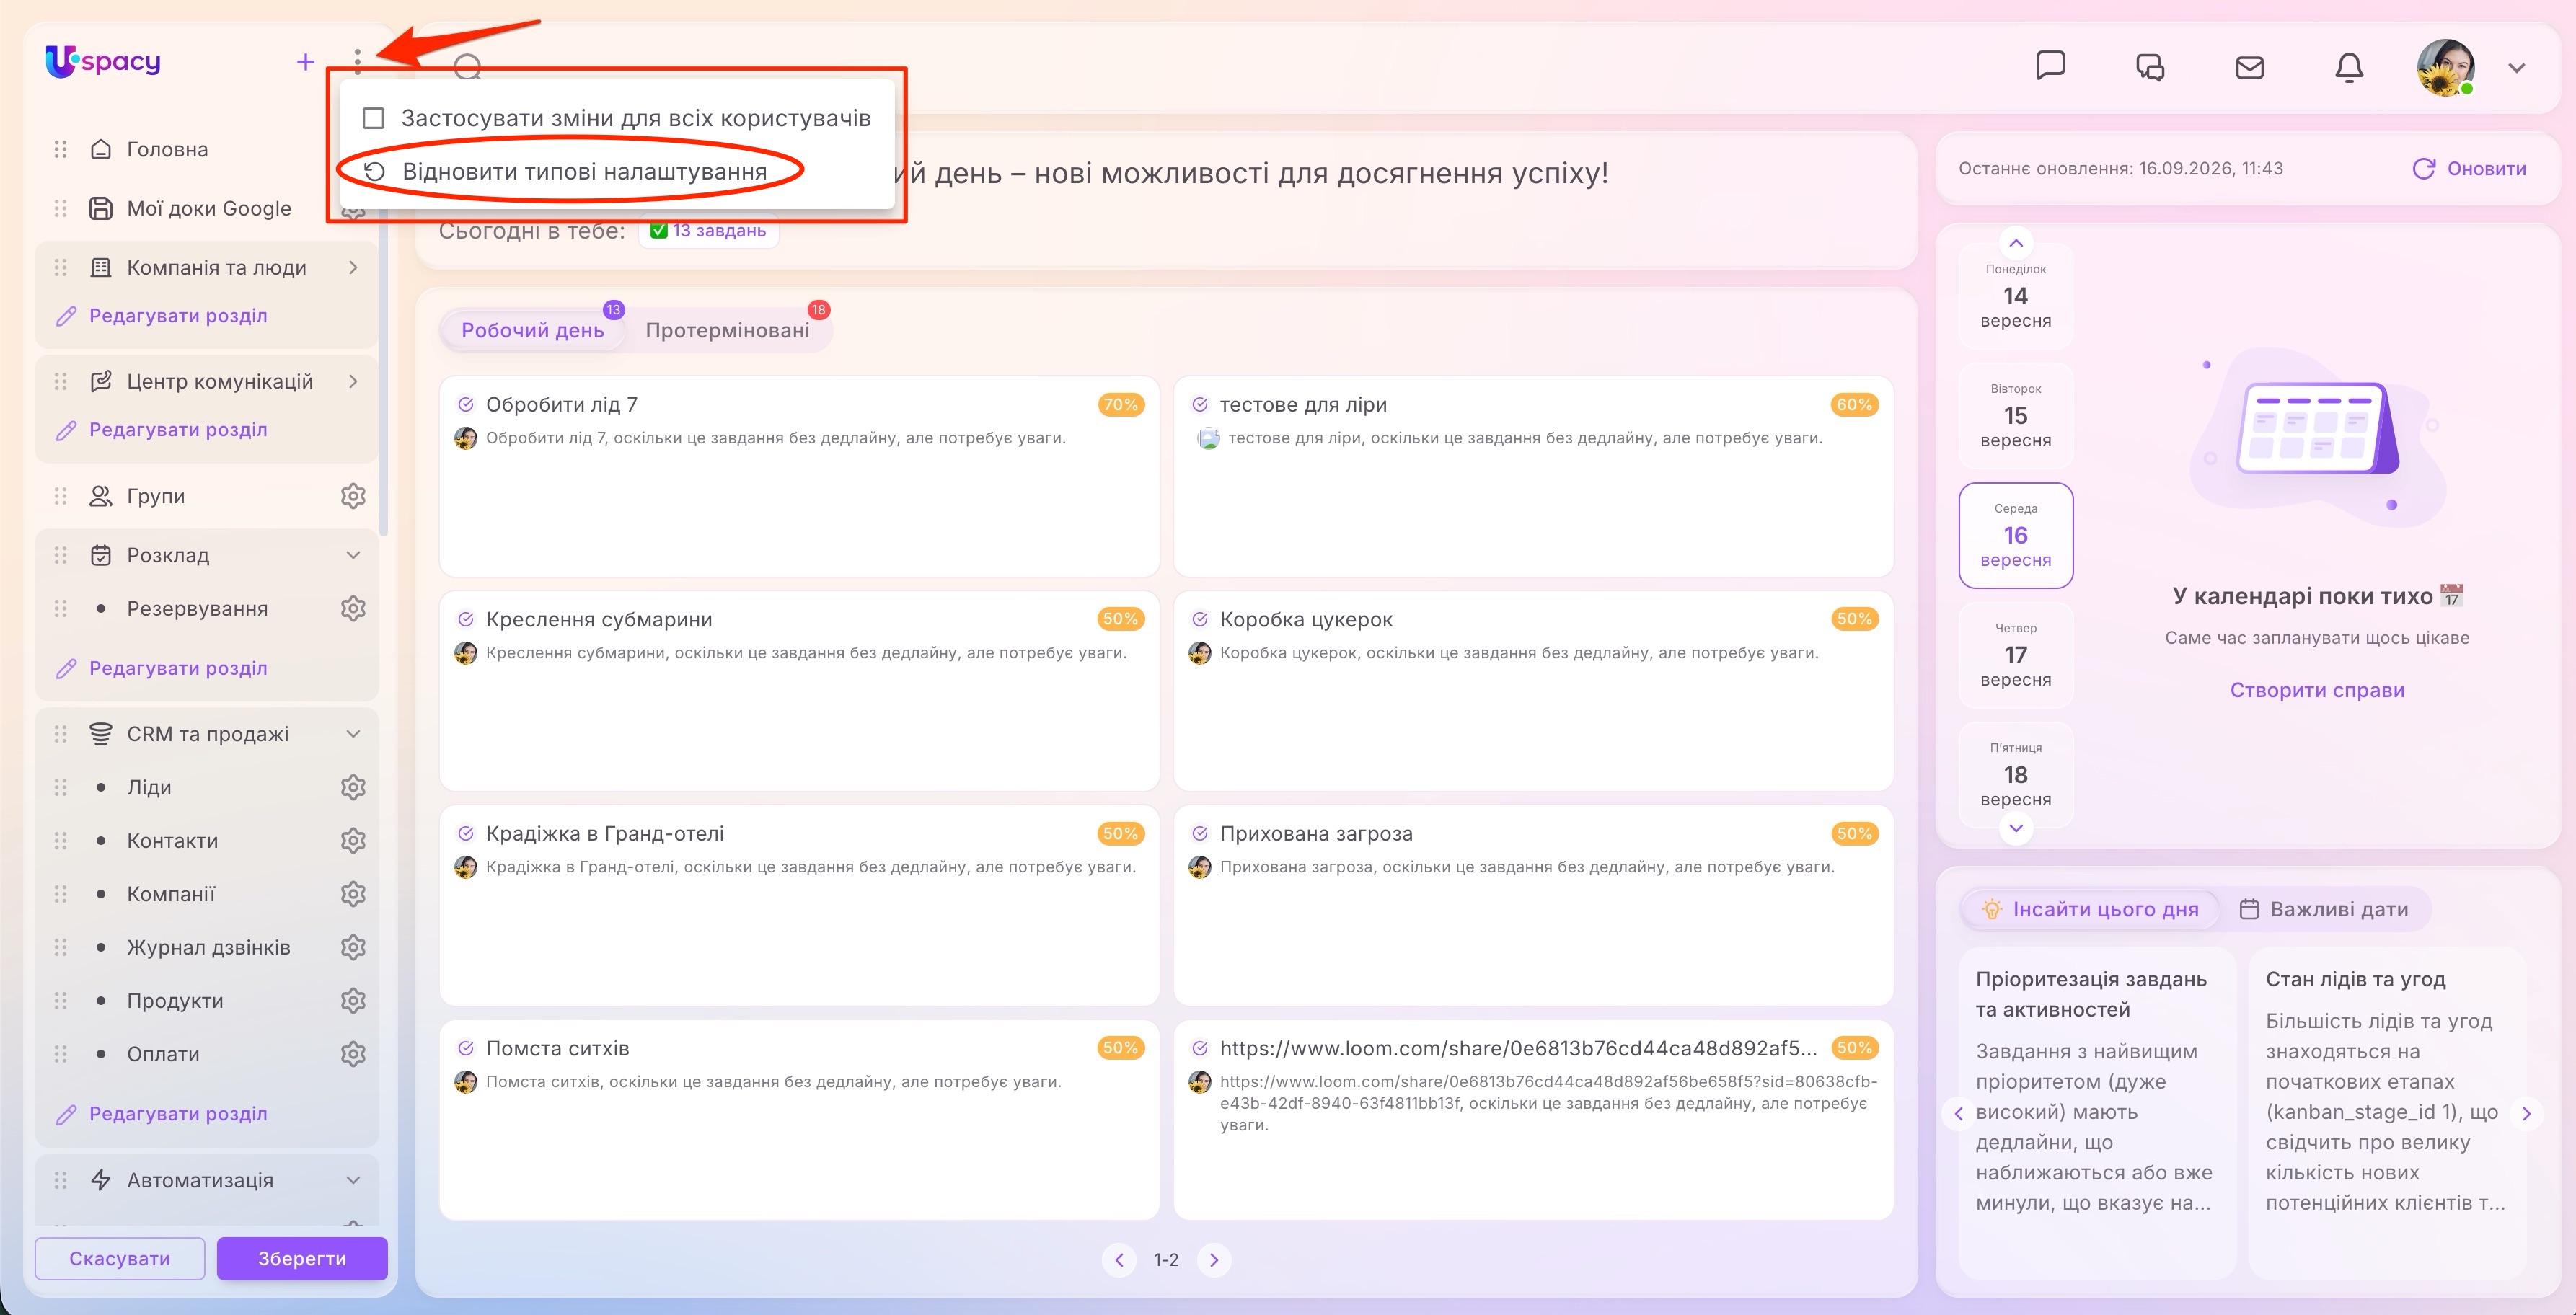The height and width of the screenshot is (1315, 2576).
Task: Select the 'Інсайти цього дня' tab
Action: [2090, 909]
